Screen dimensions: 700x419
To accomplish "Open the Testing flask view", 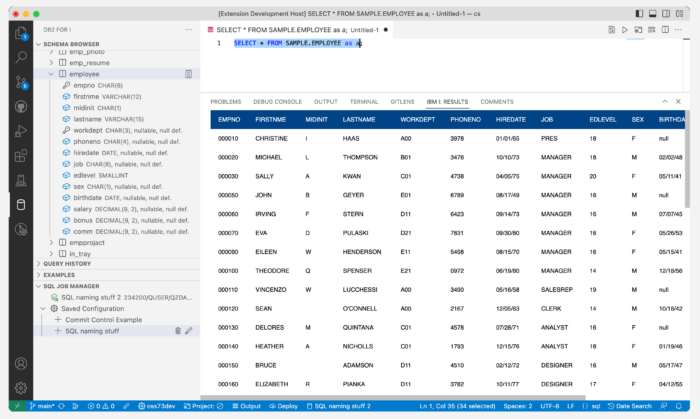I will click(x=21, y=180).
